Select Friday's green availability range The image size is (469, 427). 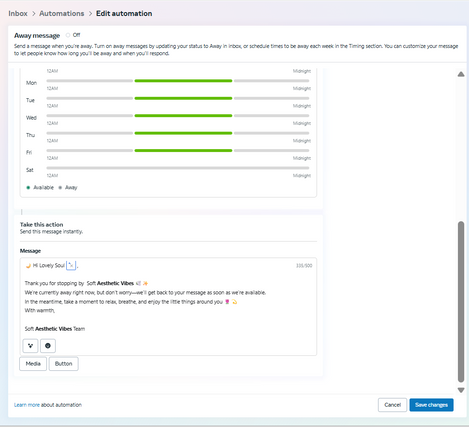[183, 150]
